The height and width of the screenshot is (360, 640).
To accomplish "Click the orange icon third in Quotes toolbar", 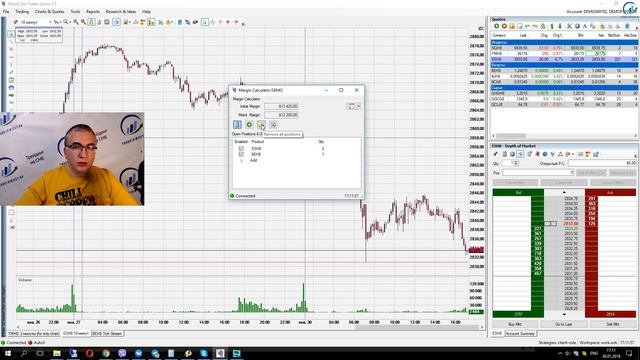I will pyautogui.click(x=512, y=26).
